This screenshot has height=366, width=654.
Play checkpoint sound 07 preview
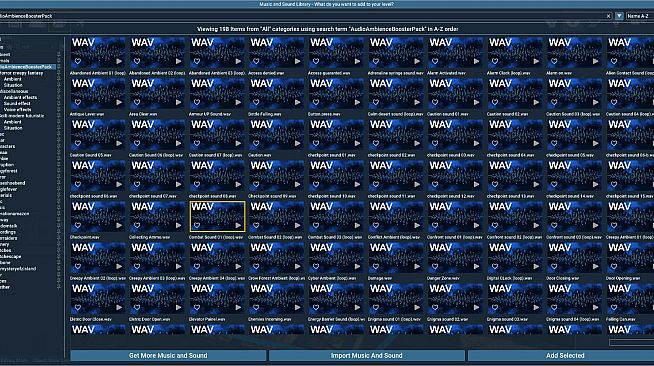(179, 184)
